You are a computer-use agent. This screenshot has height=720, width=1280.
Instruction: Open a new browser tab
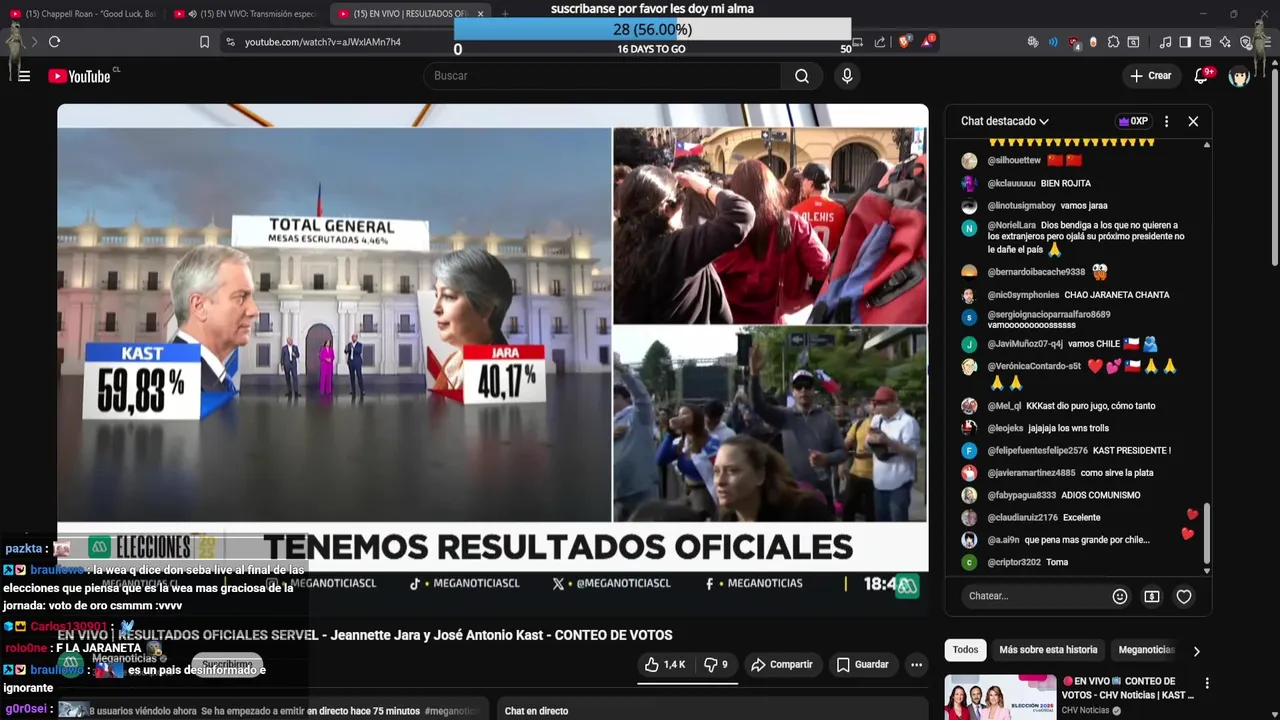(x=505, y=14)
